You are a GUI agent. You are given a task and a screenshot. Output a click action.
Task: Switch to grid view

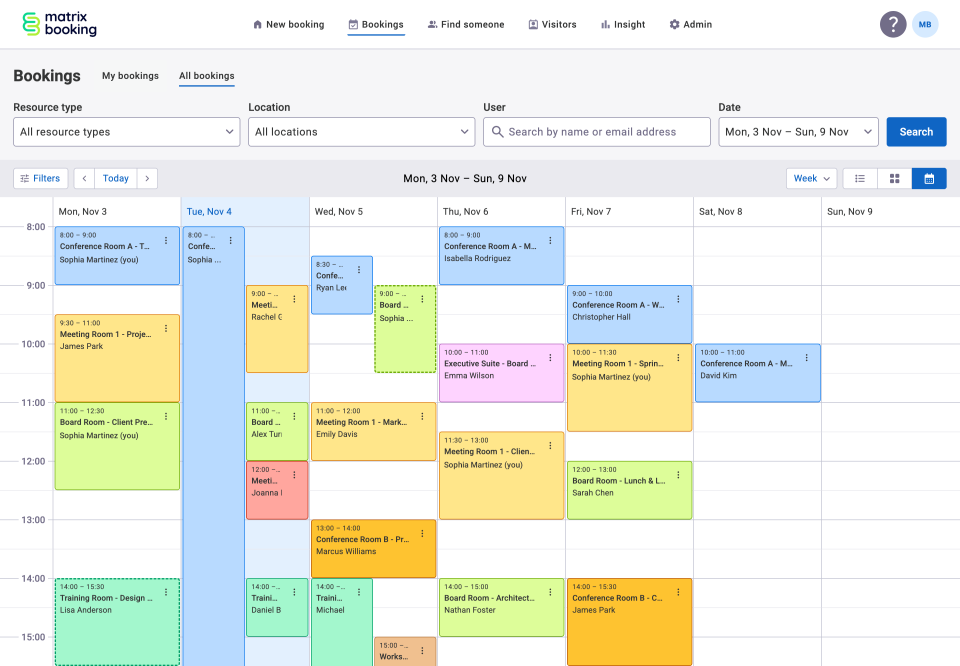pos(894,178)
